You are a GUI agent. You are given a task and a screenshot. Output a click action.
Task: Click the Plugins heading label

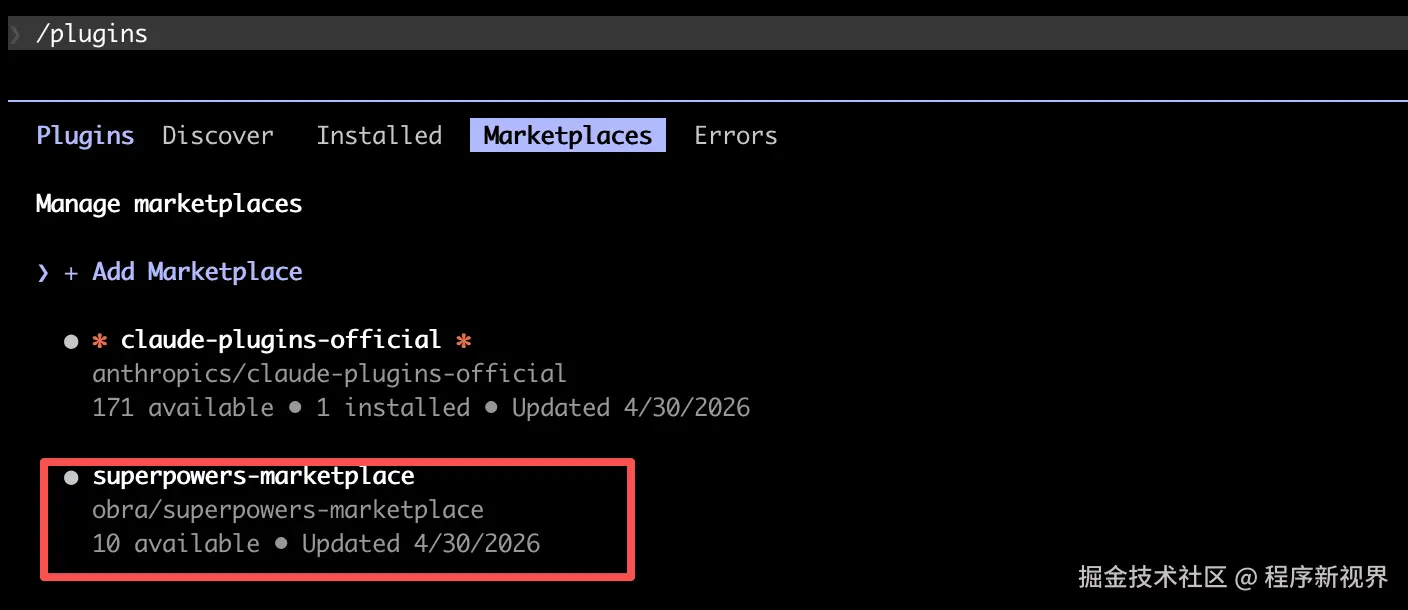coord(85,136)
